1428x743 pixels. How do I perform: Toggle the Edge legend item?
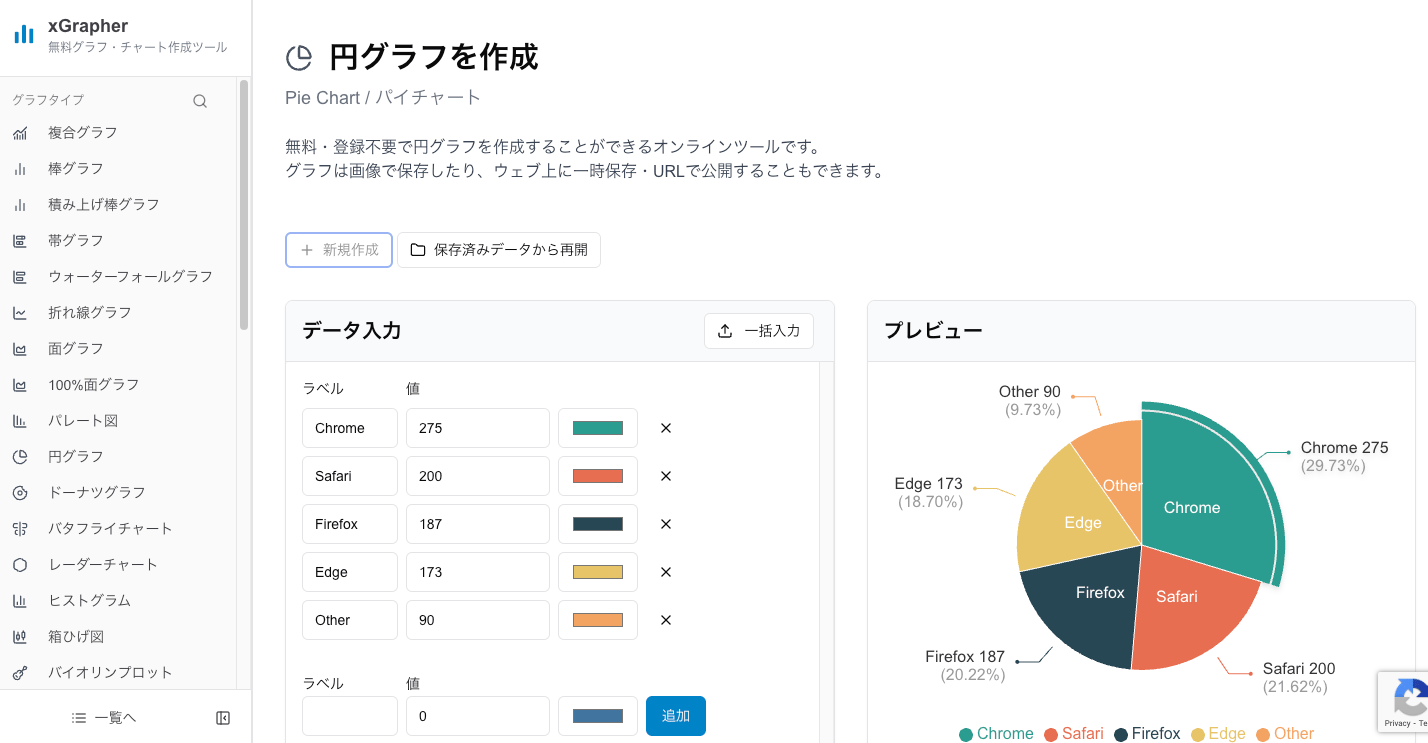(x=1219, y=733)
